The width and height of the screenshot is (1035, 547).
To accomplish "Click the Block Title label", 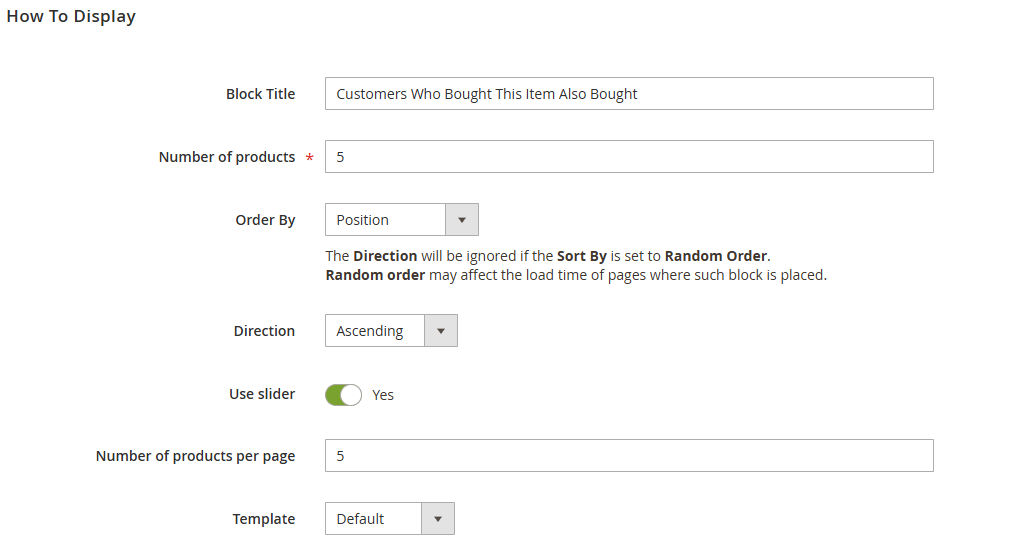I will tap(260, 94).
